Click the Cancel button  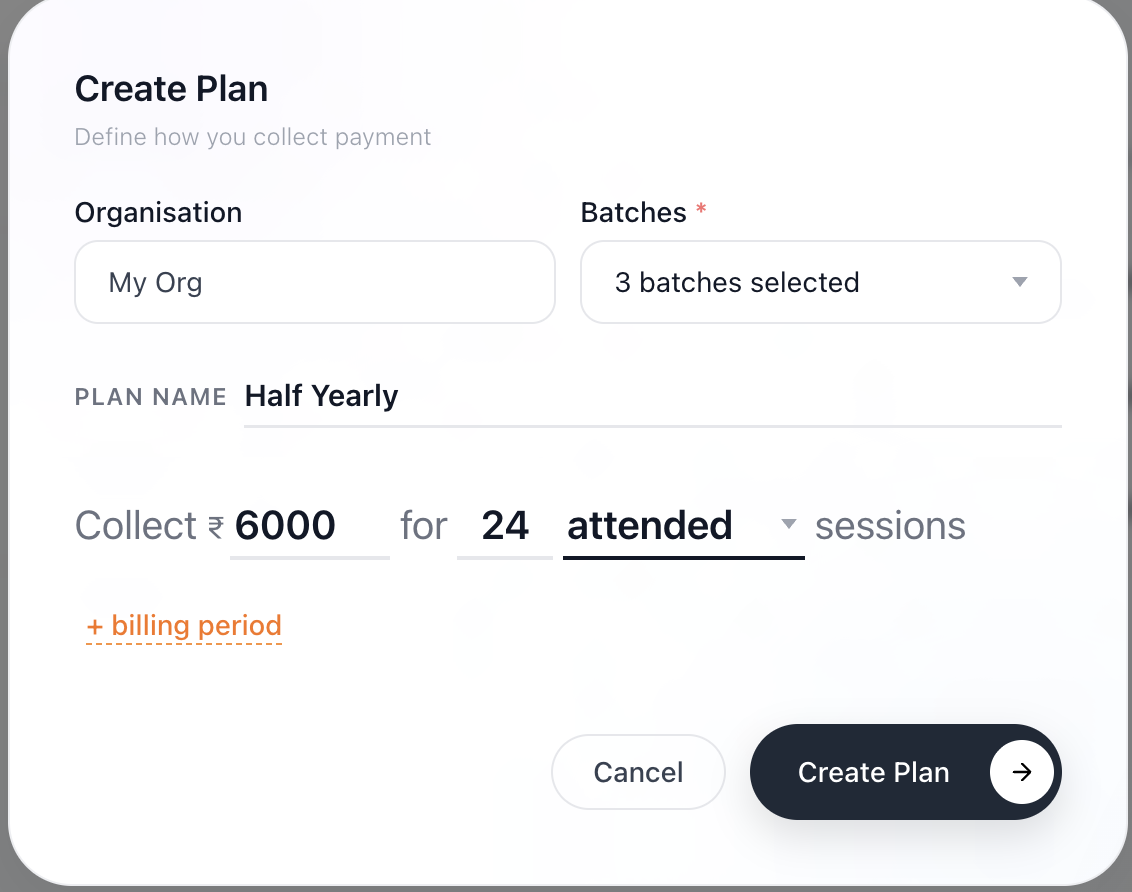(638, 772)
